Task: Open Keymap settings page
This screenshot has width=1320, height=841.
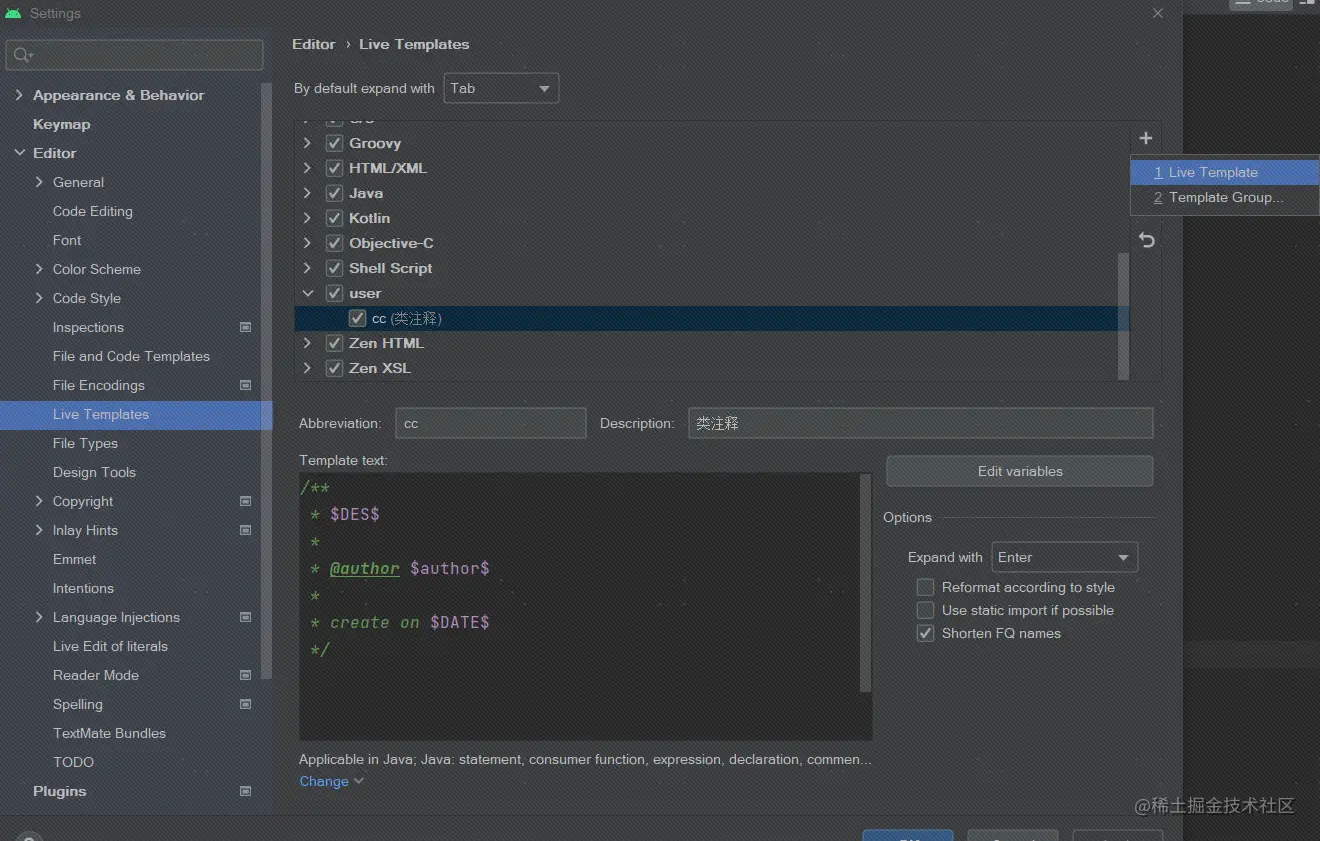Action: point(62,124)
